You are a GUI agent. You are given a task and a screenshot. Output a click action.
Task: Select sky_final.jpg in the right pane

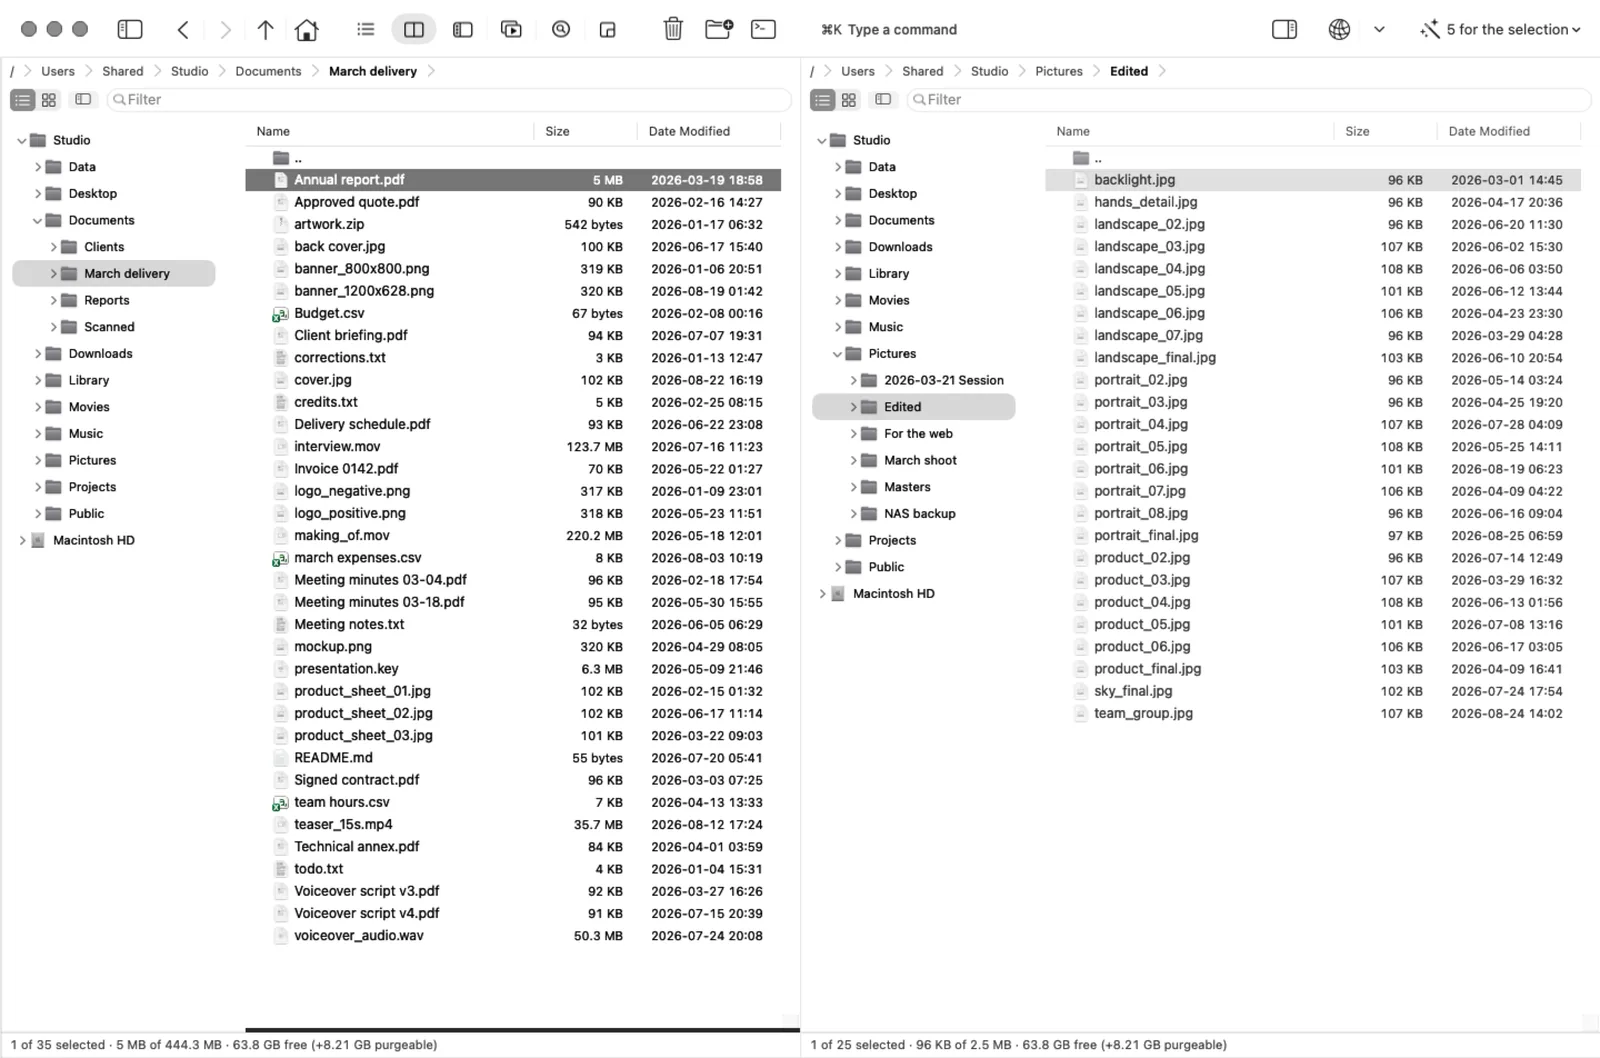tap(1313, 691)
